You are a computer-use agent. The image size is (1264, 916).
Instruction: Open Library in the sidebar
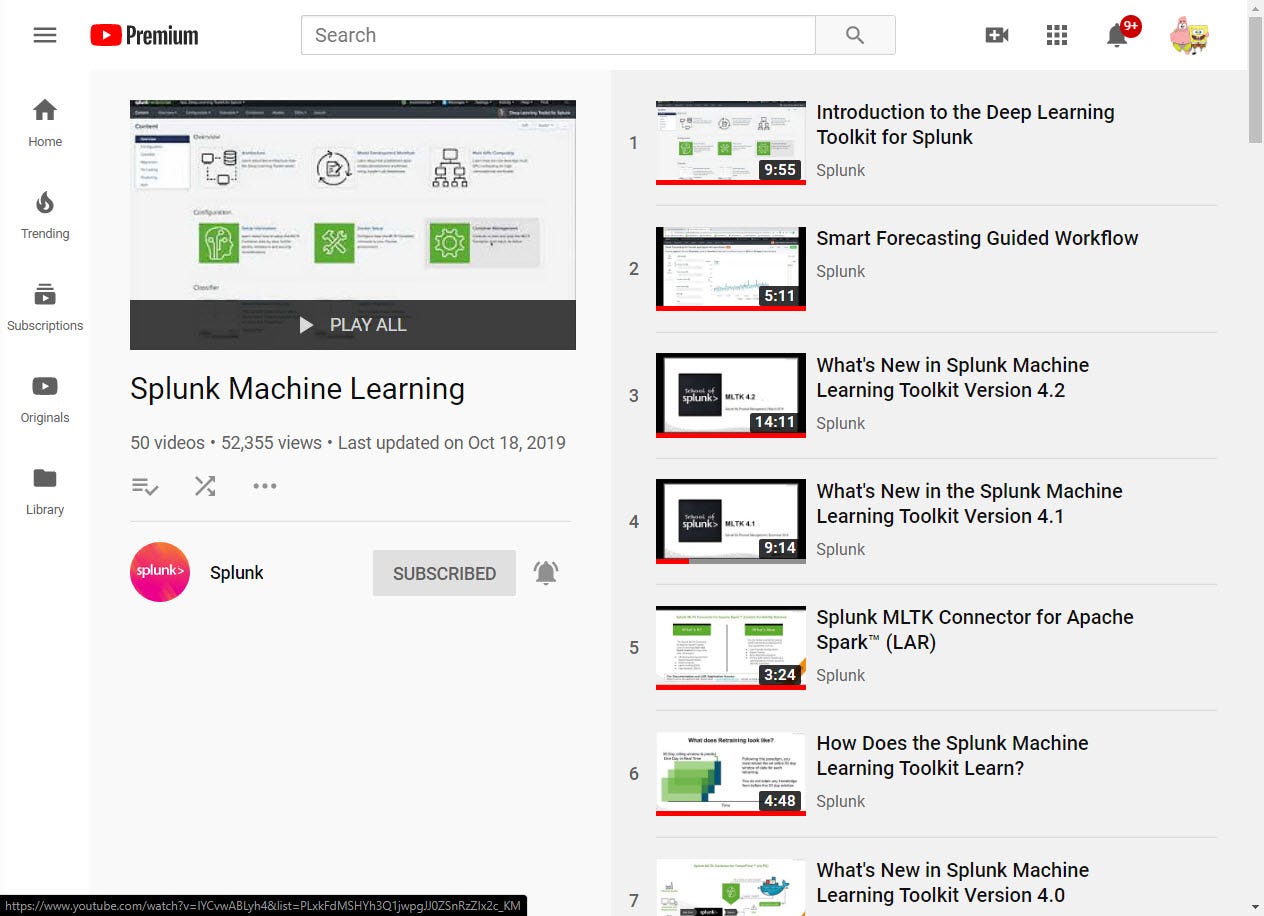click(x=45, y=491)
